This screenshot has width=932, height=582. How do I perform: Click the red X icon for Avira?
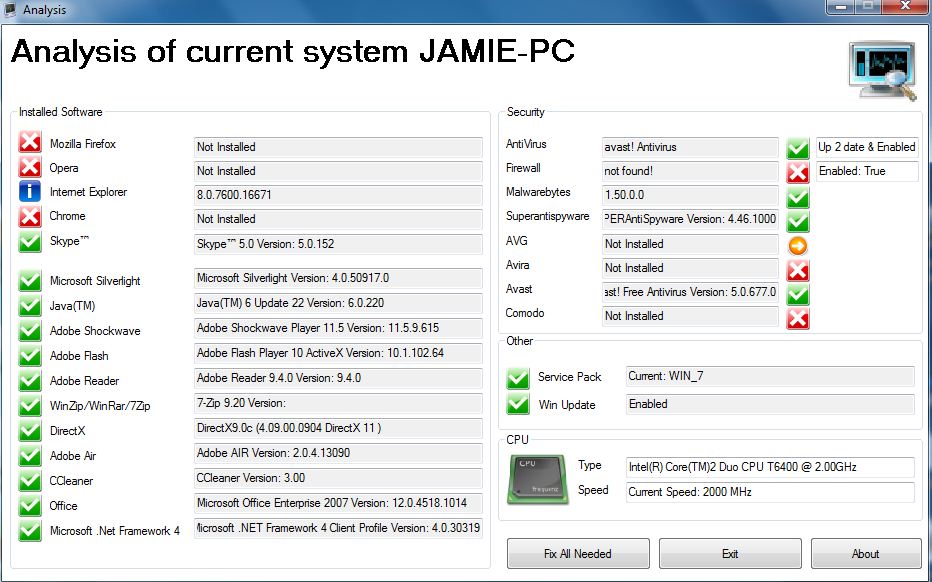(x=798, y=270)
